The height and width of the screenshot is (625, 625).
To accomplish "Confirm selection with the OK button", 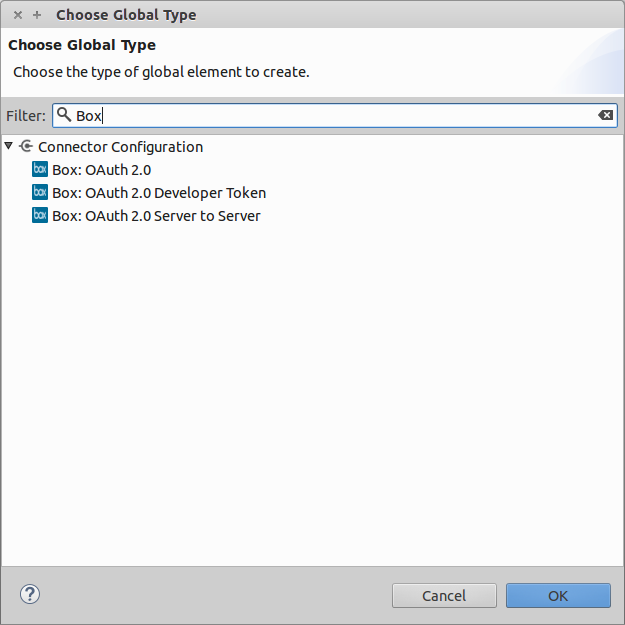I will click(x=558, y=596).
